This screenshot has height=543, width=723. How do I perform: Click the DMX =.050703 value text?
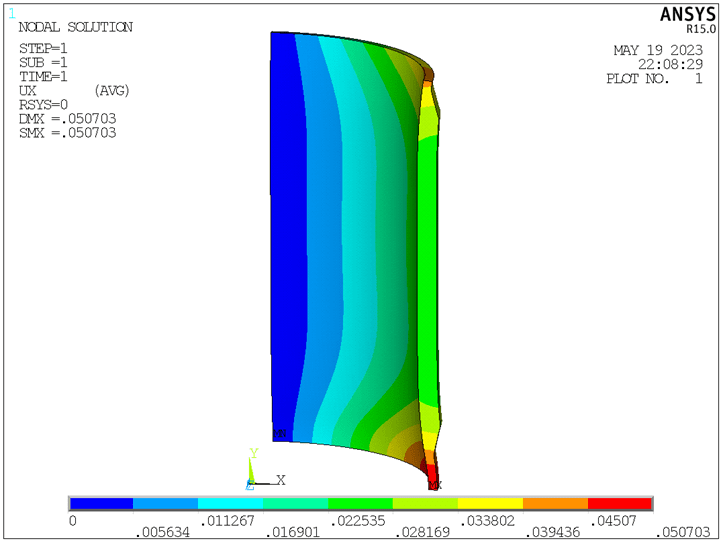(x=67, y=119)
